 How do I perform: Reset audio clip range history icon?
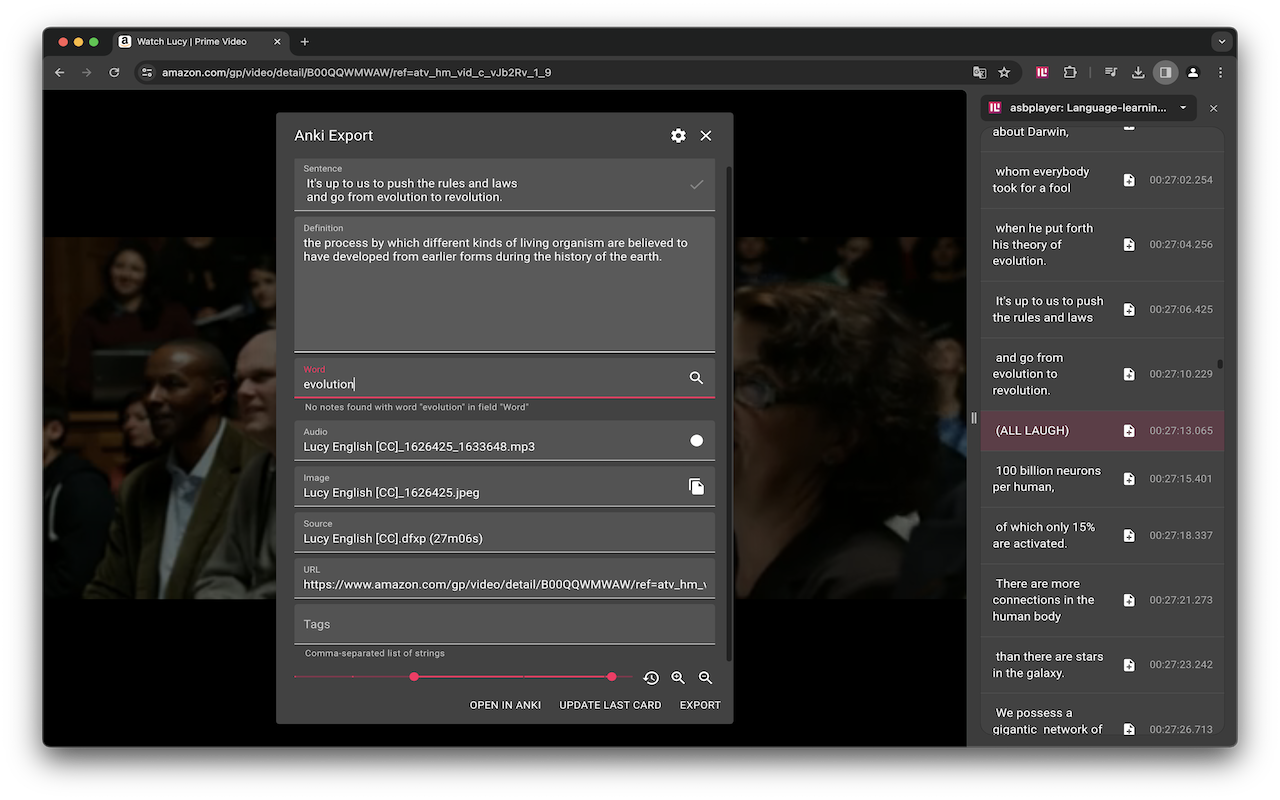(651, 677)
